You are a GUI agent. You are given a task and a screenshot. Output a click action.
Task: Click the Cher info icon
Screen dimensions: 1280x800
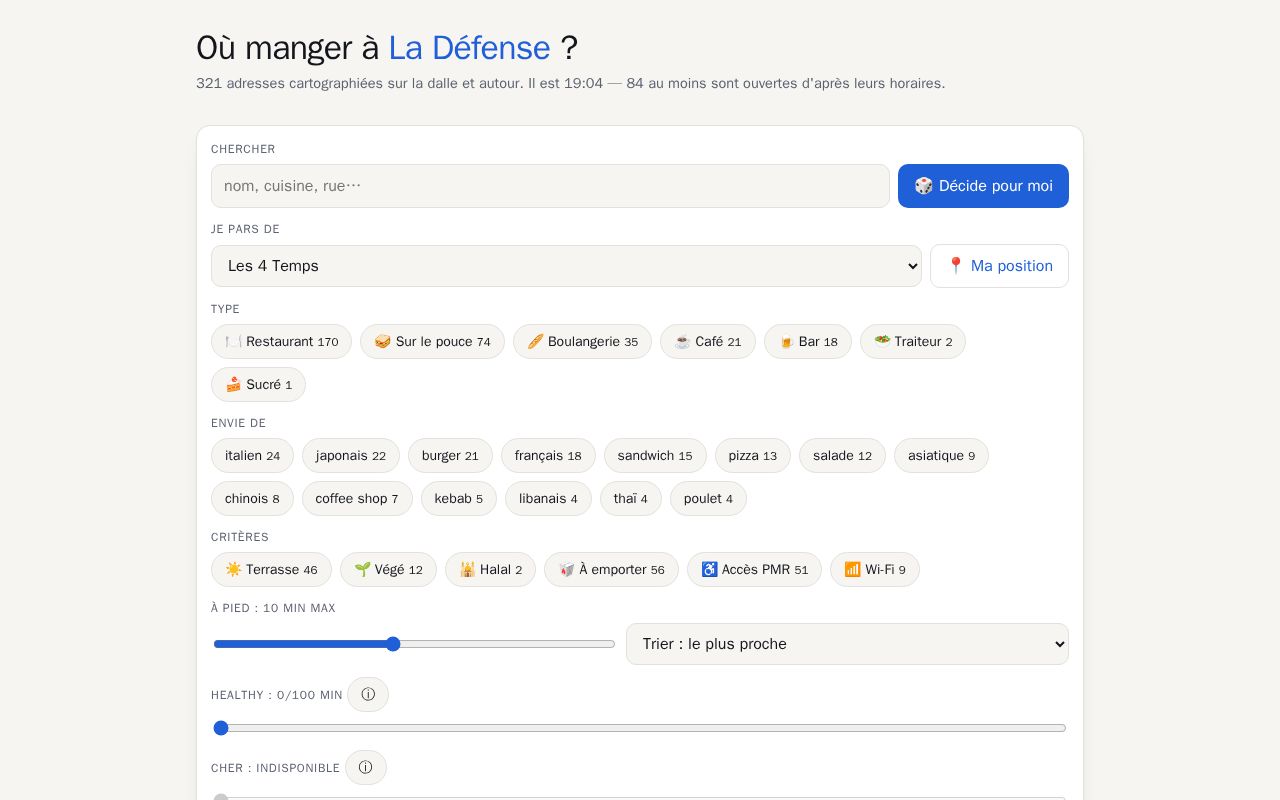(x=366, y=767)
